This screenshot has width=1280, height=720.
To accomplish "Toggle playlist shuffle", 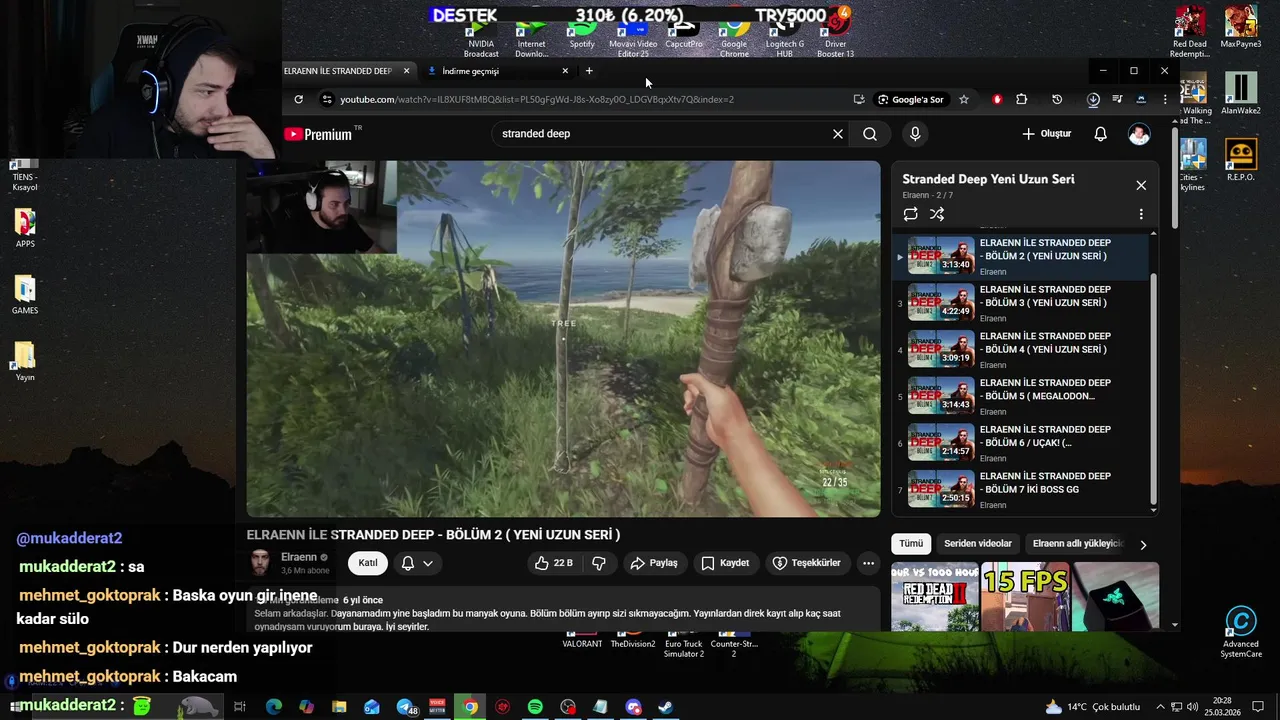I will click(937, 214).
